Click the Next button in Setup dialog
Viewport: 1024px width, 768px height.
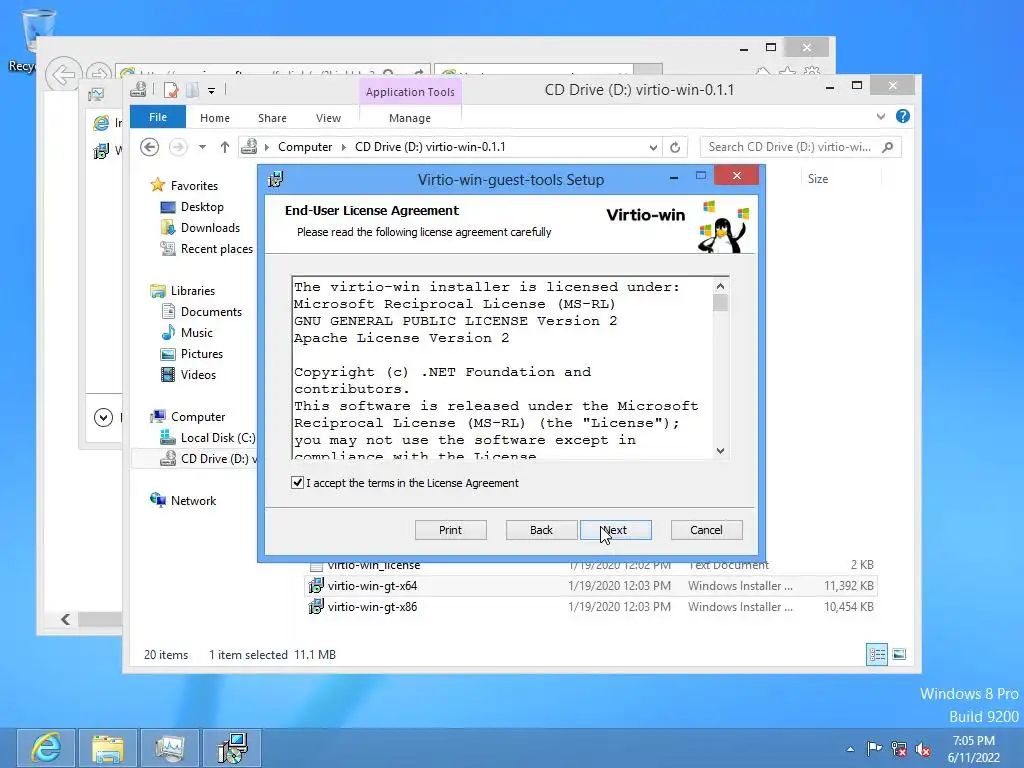615,530
